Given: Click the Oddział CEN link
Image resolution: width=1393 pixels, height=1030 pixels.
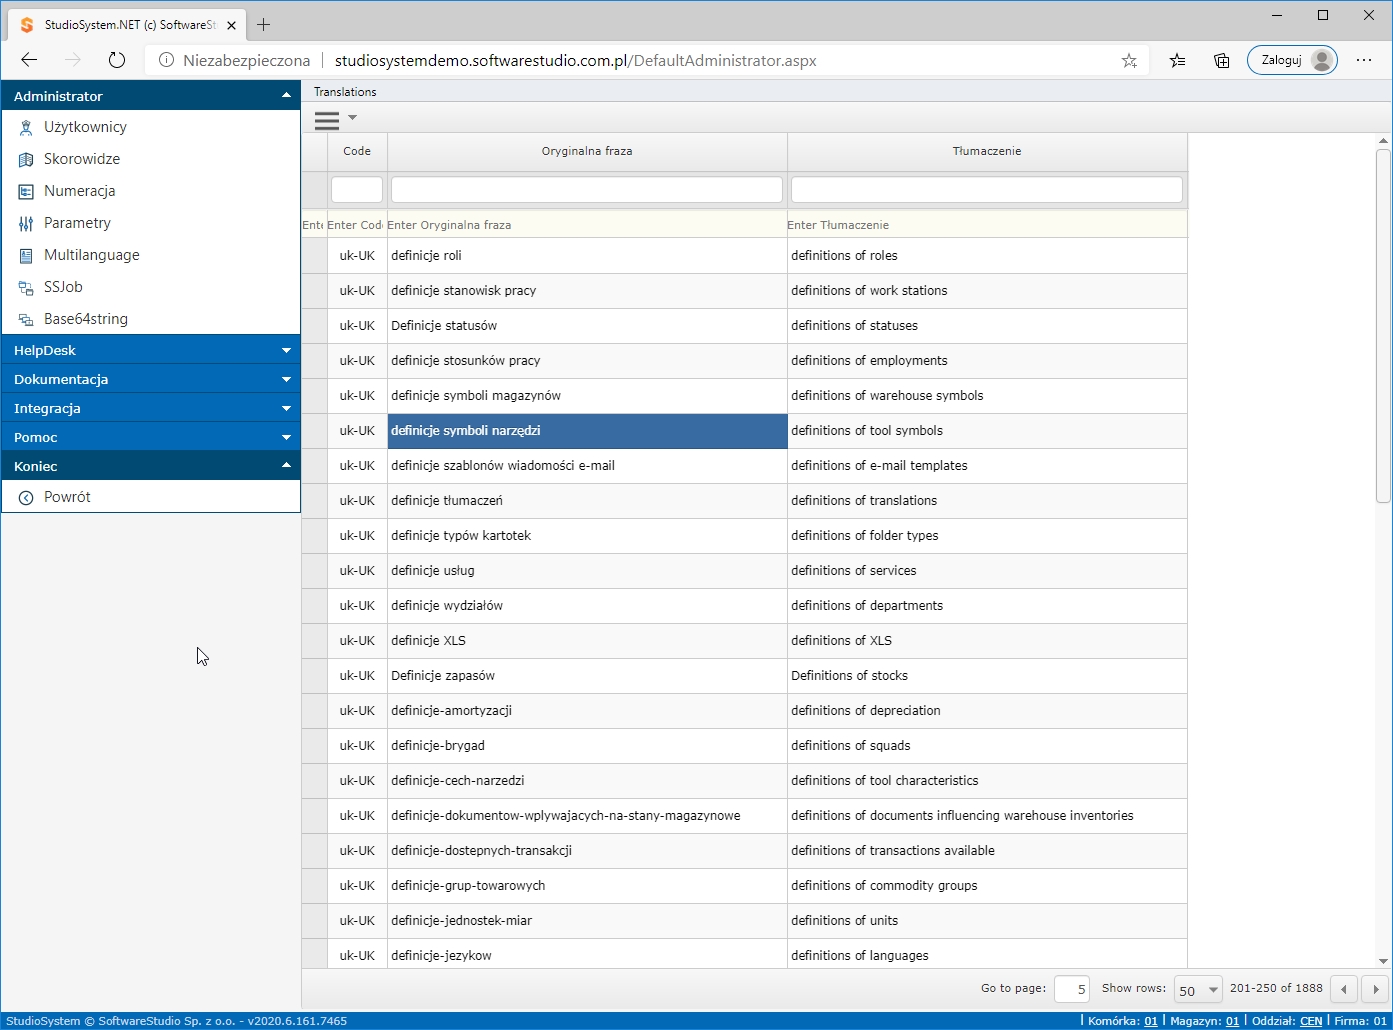Looking at the screenshot, I should (x=1310, y=1021).
